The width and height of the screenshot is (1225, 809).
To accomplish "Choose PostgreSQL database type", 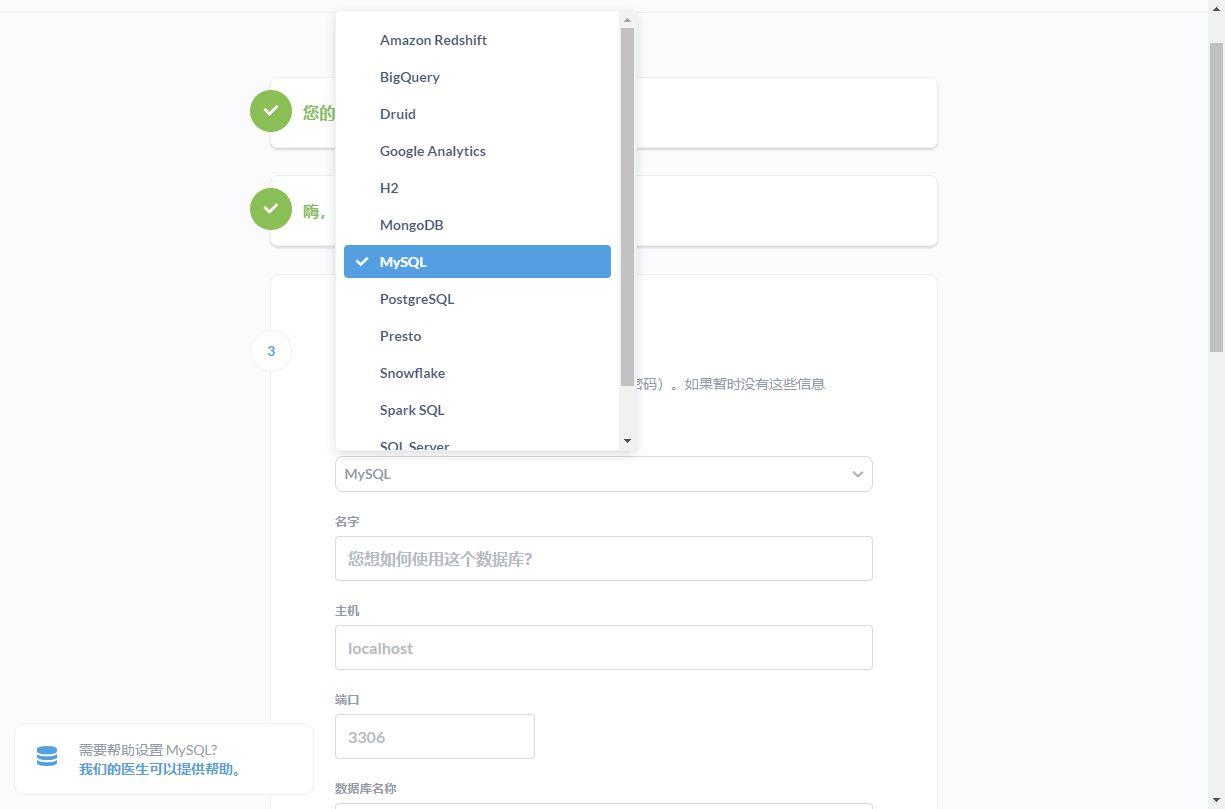I will coord(477,299).
